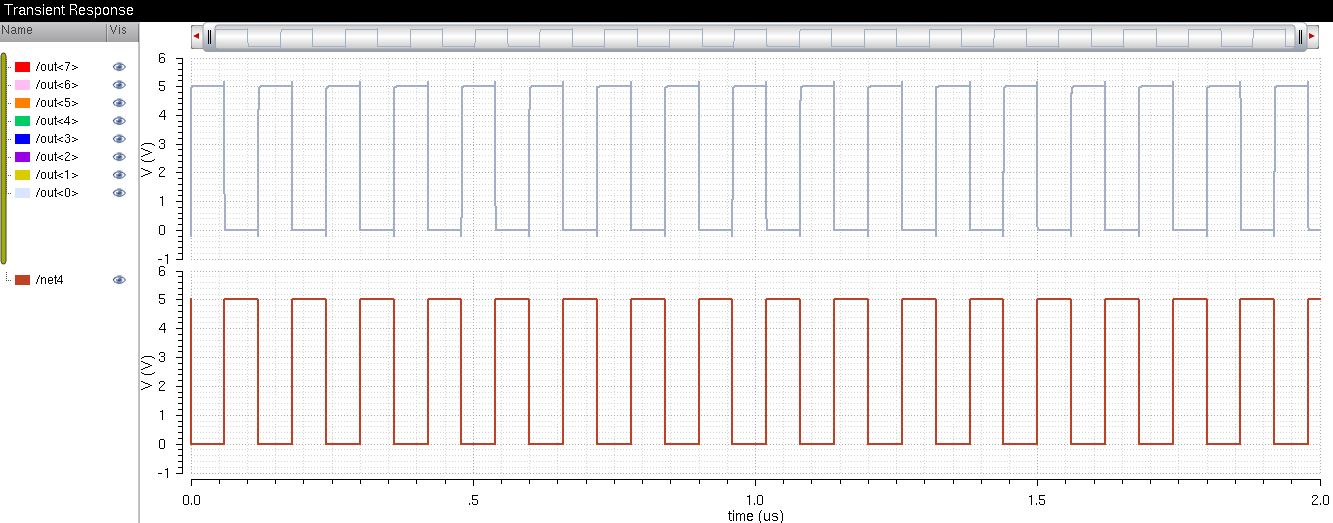Click the Vis column header
1333x523 pixels.
pyautogui.click(x=121, y=31)
